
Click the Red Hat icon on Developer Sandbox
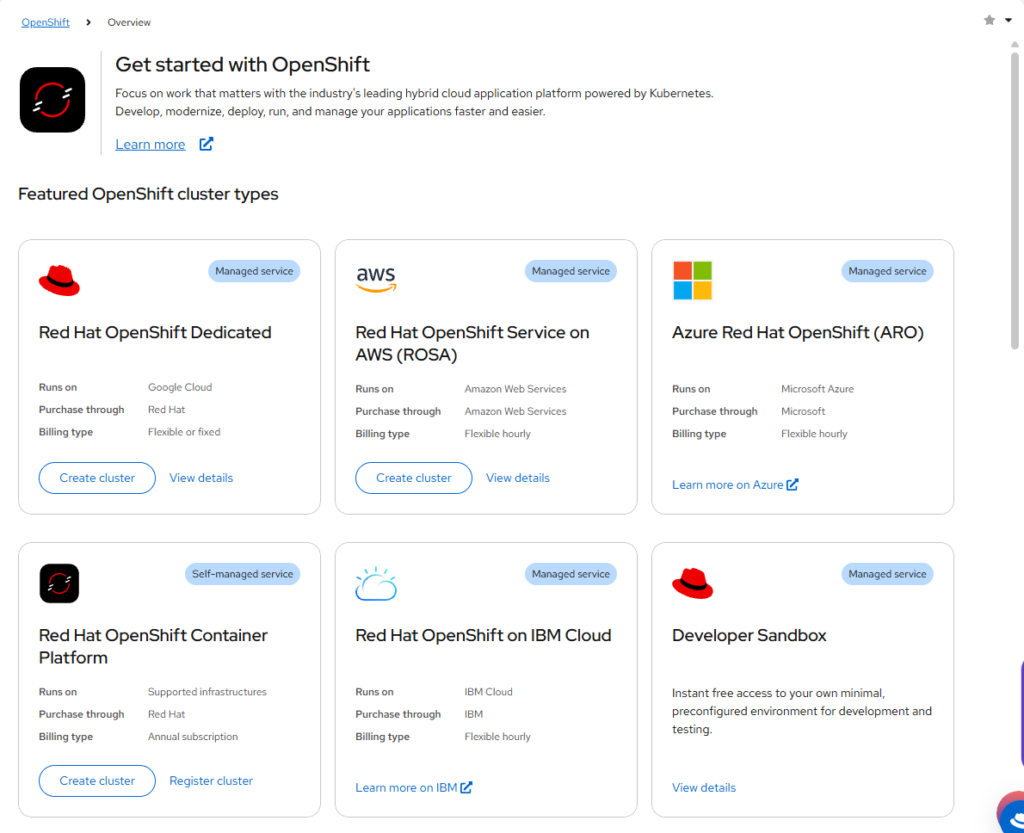click(692, 583)
